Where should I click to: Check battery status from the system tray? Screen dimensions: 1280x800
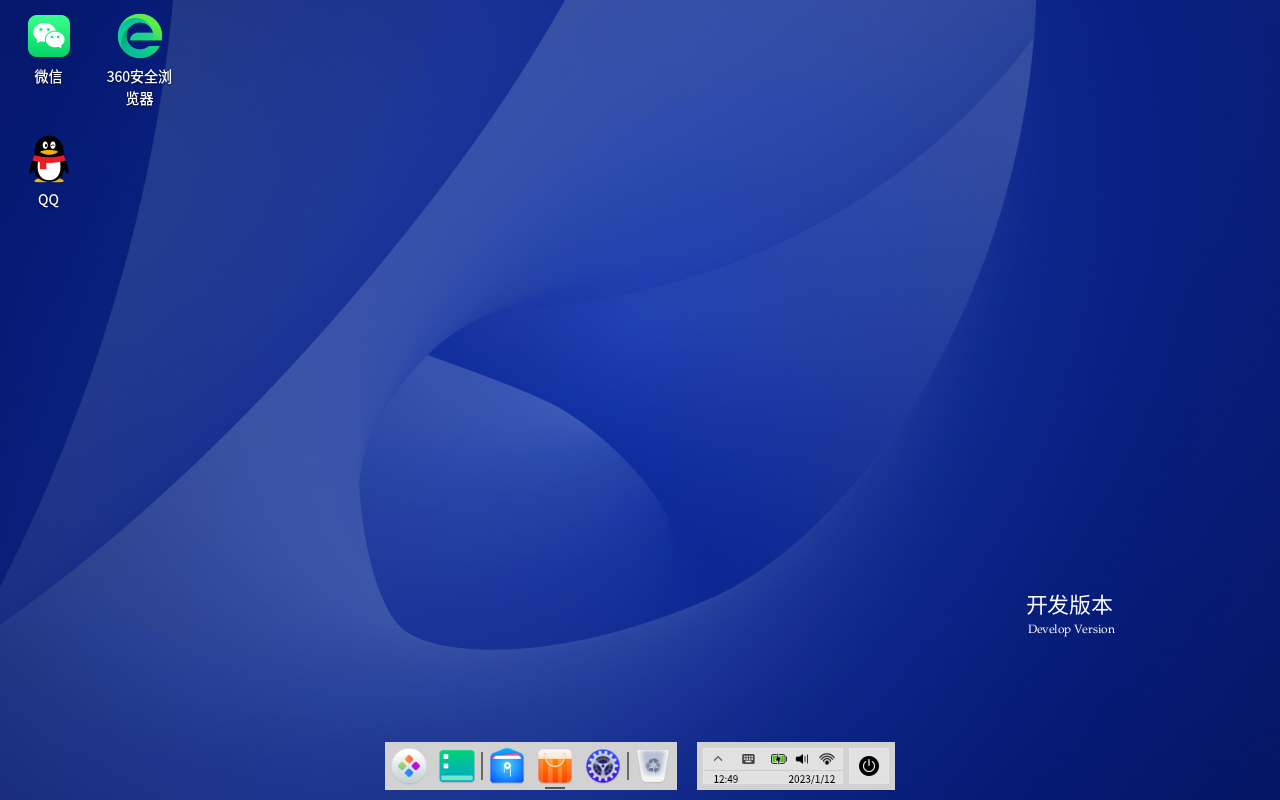(778, 759)
